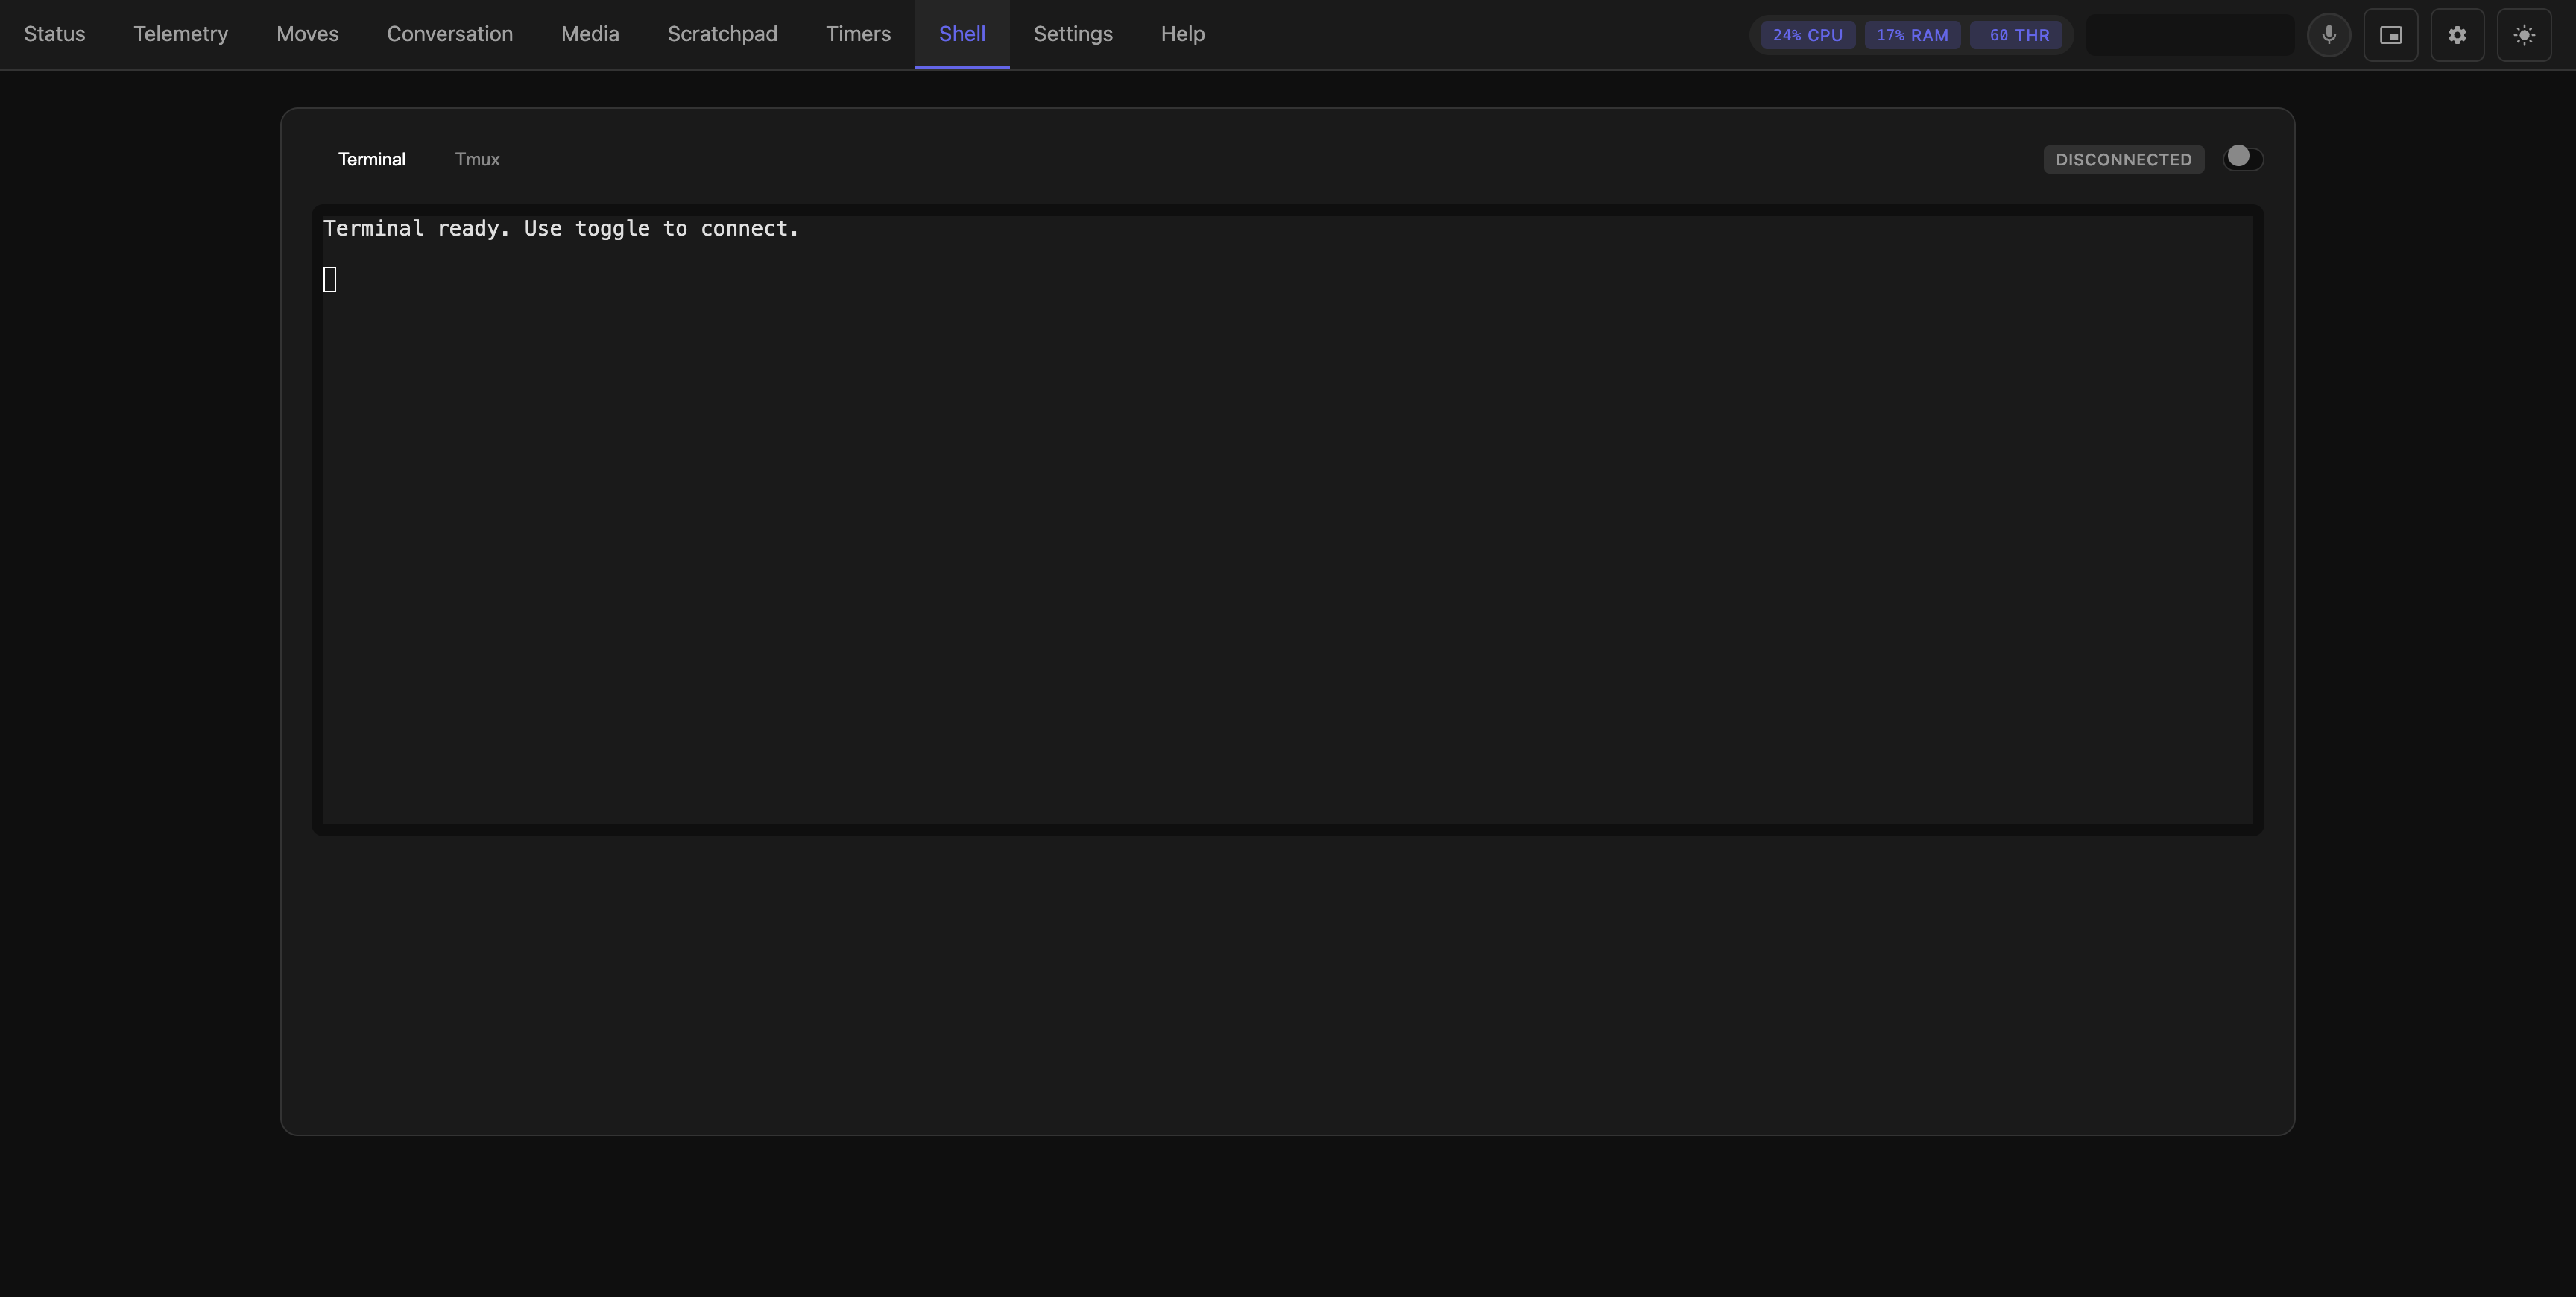Open the Status tab
This screenshot has width=2576, height=1297.
54,34
